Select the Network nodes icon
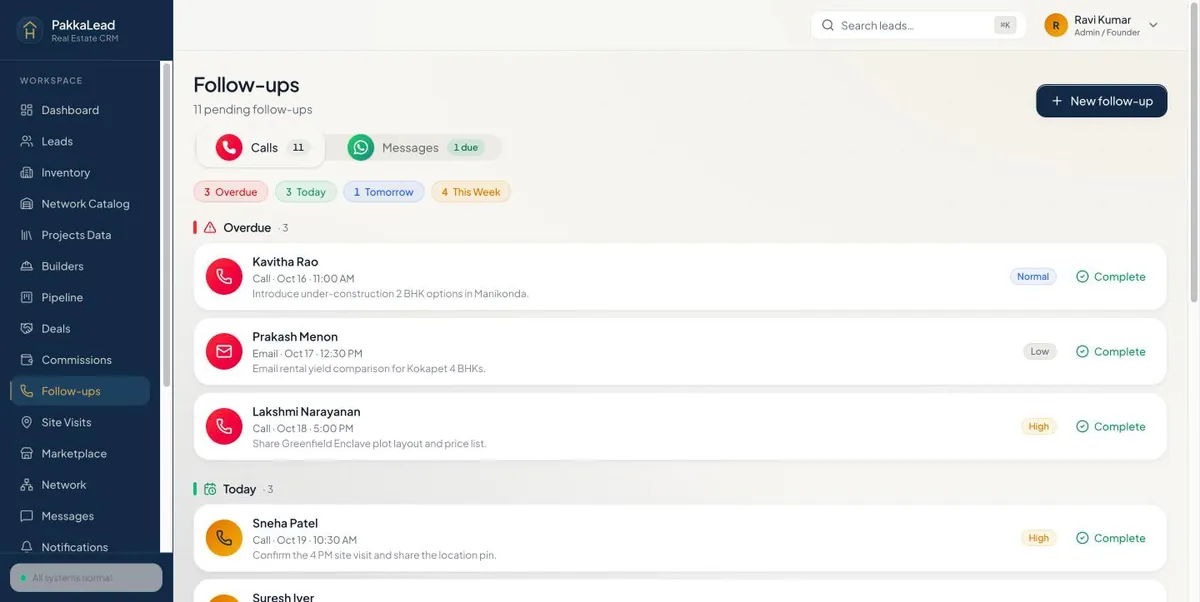The height and width of the screenshot is (602, 1200). click(27, 484)
